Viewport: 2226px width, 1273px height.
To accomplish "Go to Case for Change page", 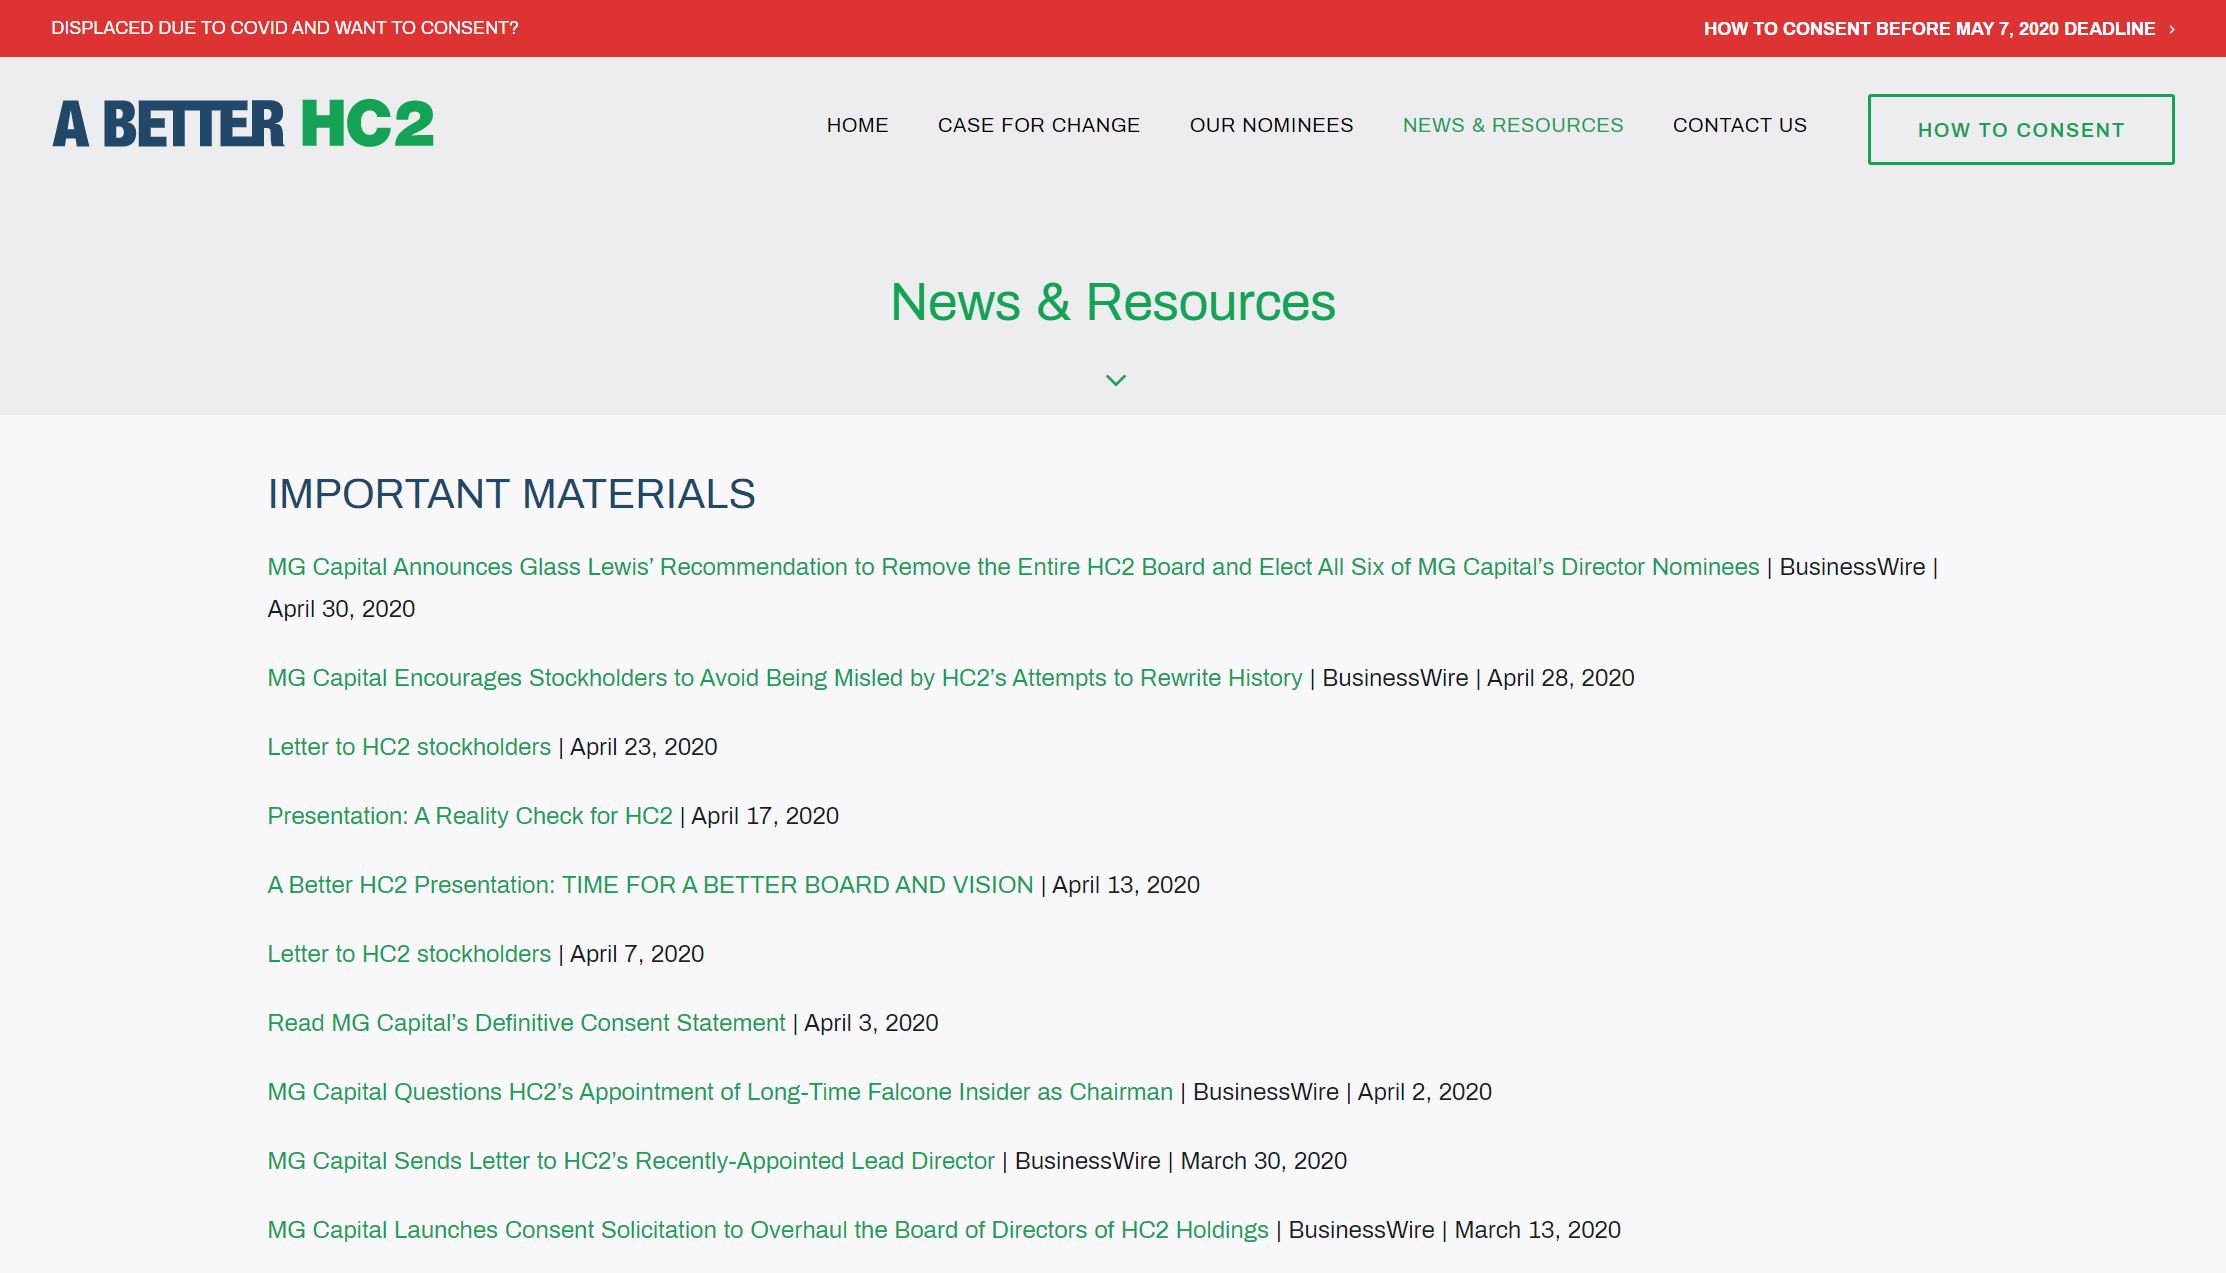I will [x=1038, y=125].
